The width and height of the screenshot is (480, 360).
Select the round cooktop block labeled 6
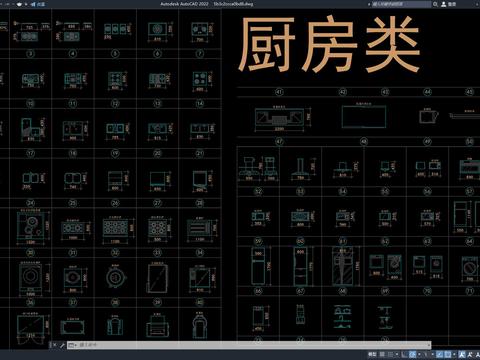(x=160, y=31)
